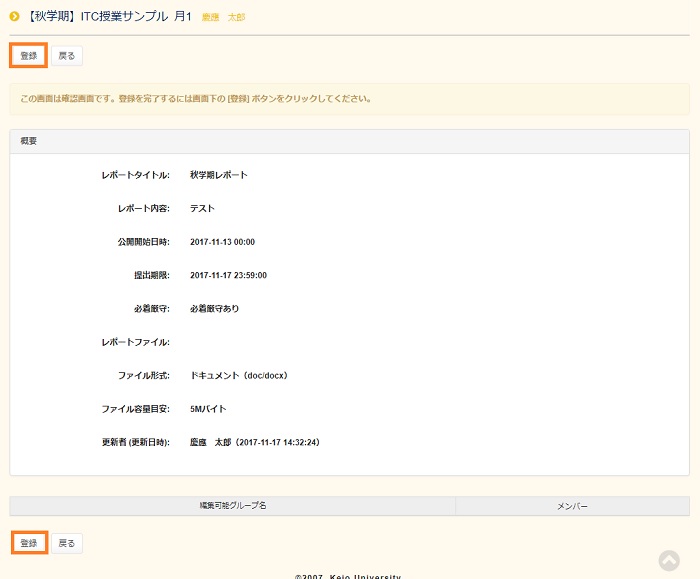
Task: Click the 必着厳守あり value
Action: [214, 309]
